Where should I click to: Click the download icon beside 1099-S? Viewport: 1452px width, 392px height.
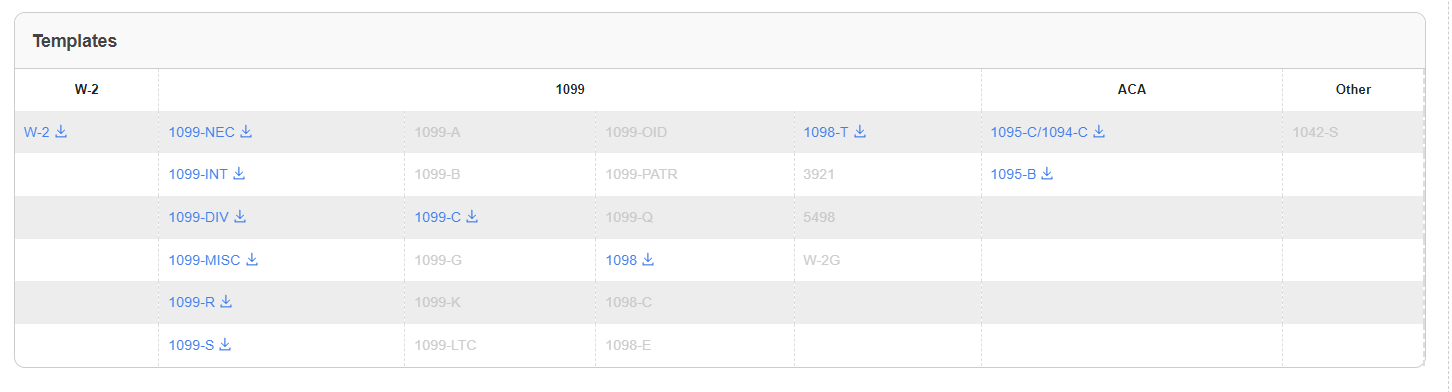point(225,344)
